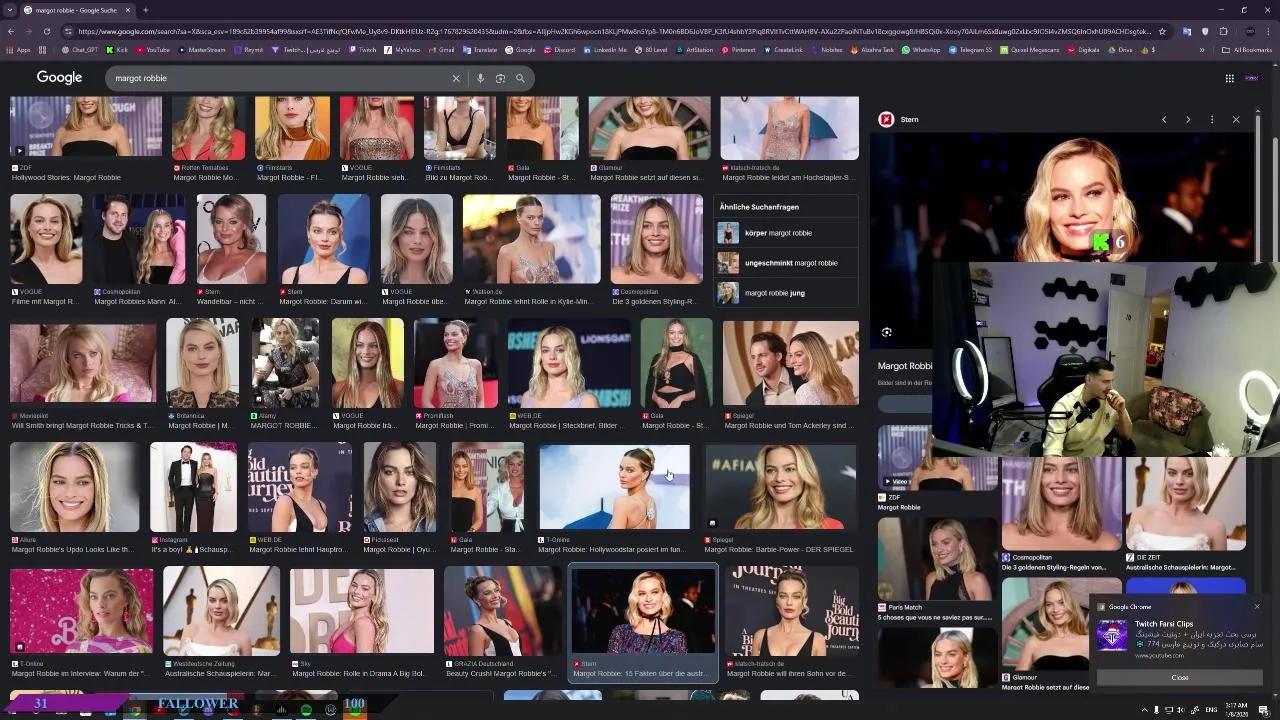Show previous image in Stern preview panel
This screenshot has width=1280, height=720.
(x=1164, y=119)
